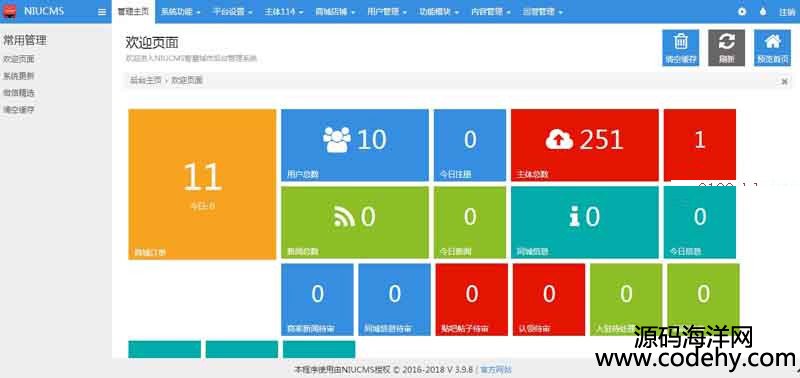Open 系统更新 in the left sidebar
The width and height of the screenshot is (800, 378).
pyautogui.click(x=19, y=76)
